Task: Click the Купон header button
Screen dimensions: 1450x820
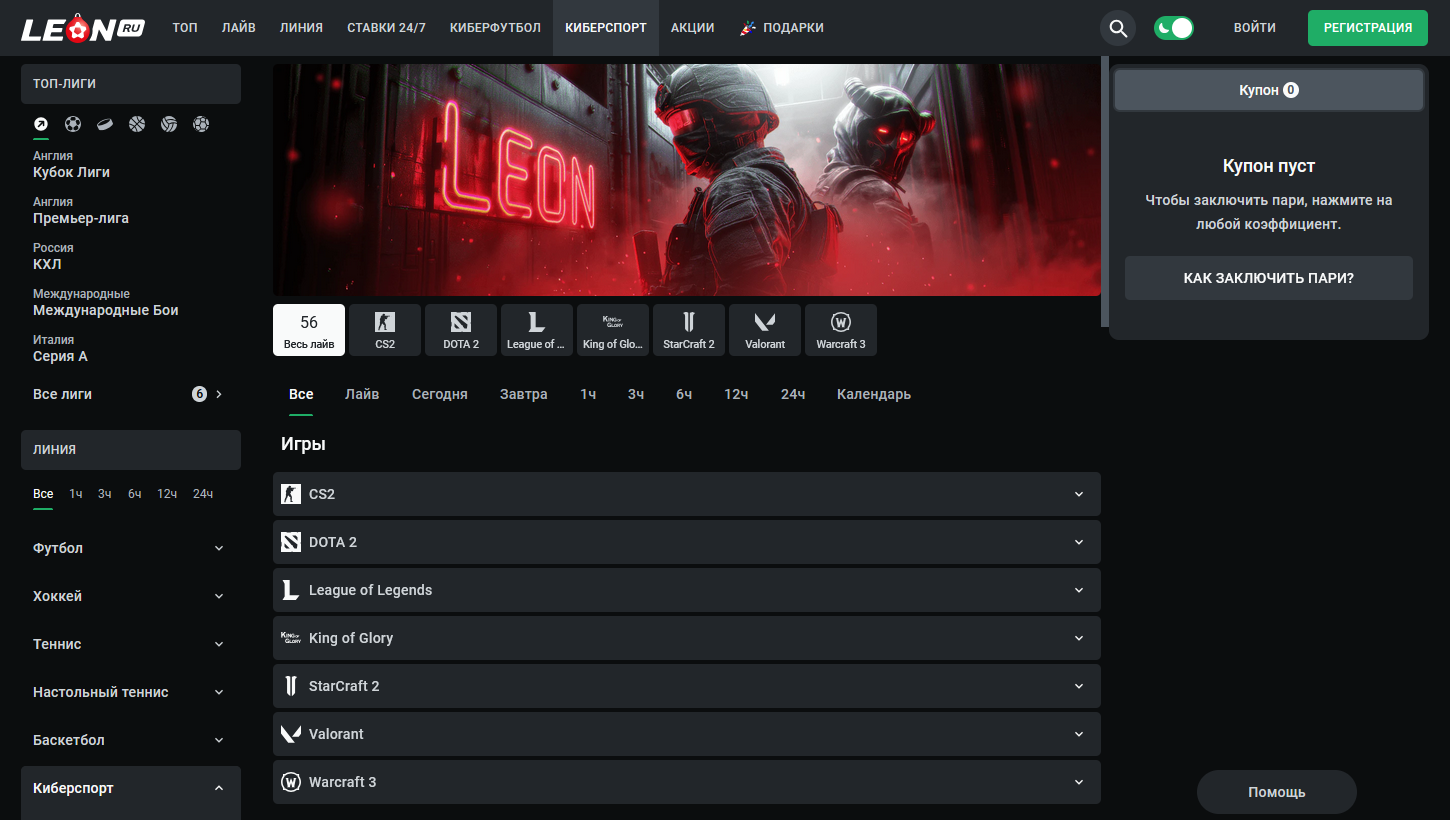Action: pyautogui.click(x=1269, y=90)
